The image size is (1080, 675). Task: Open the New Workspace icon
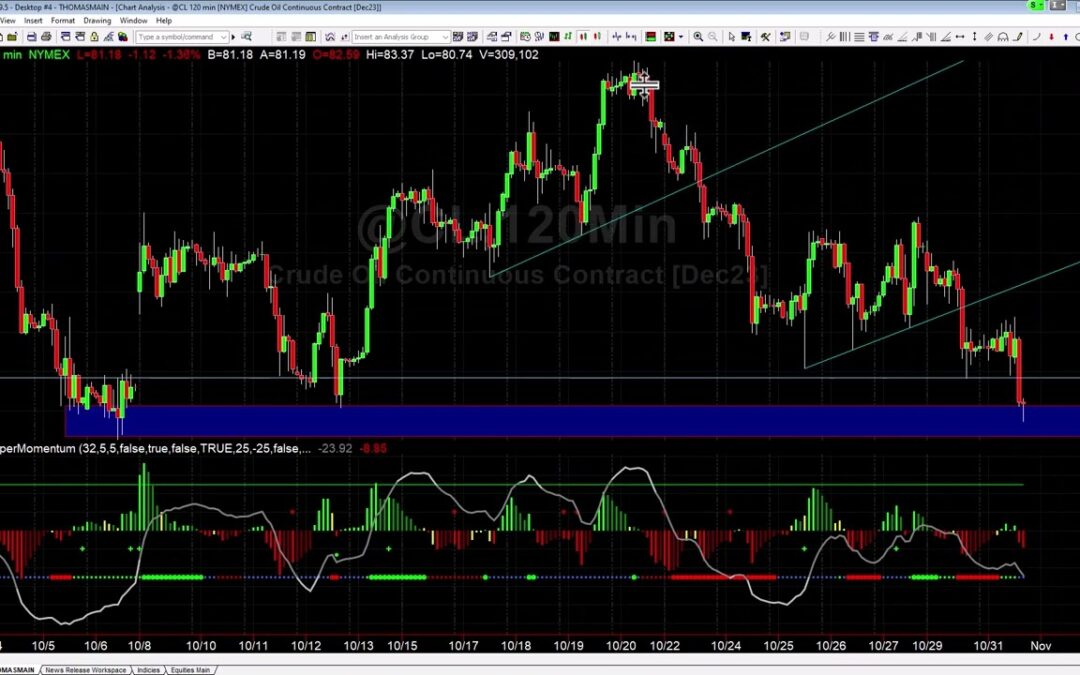[5, 37]
